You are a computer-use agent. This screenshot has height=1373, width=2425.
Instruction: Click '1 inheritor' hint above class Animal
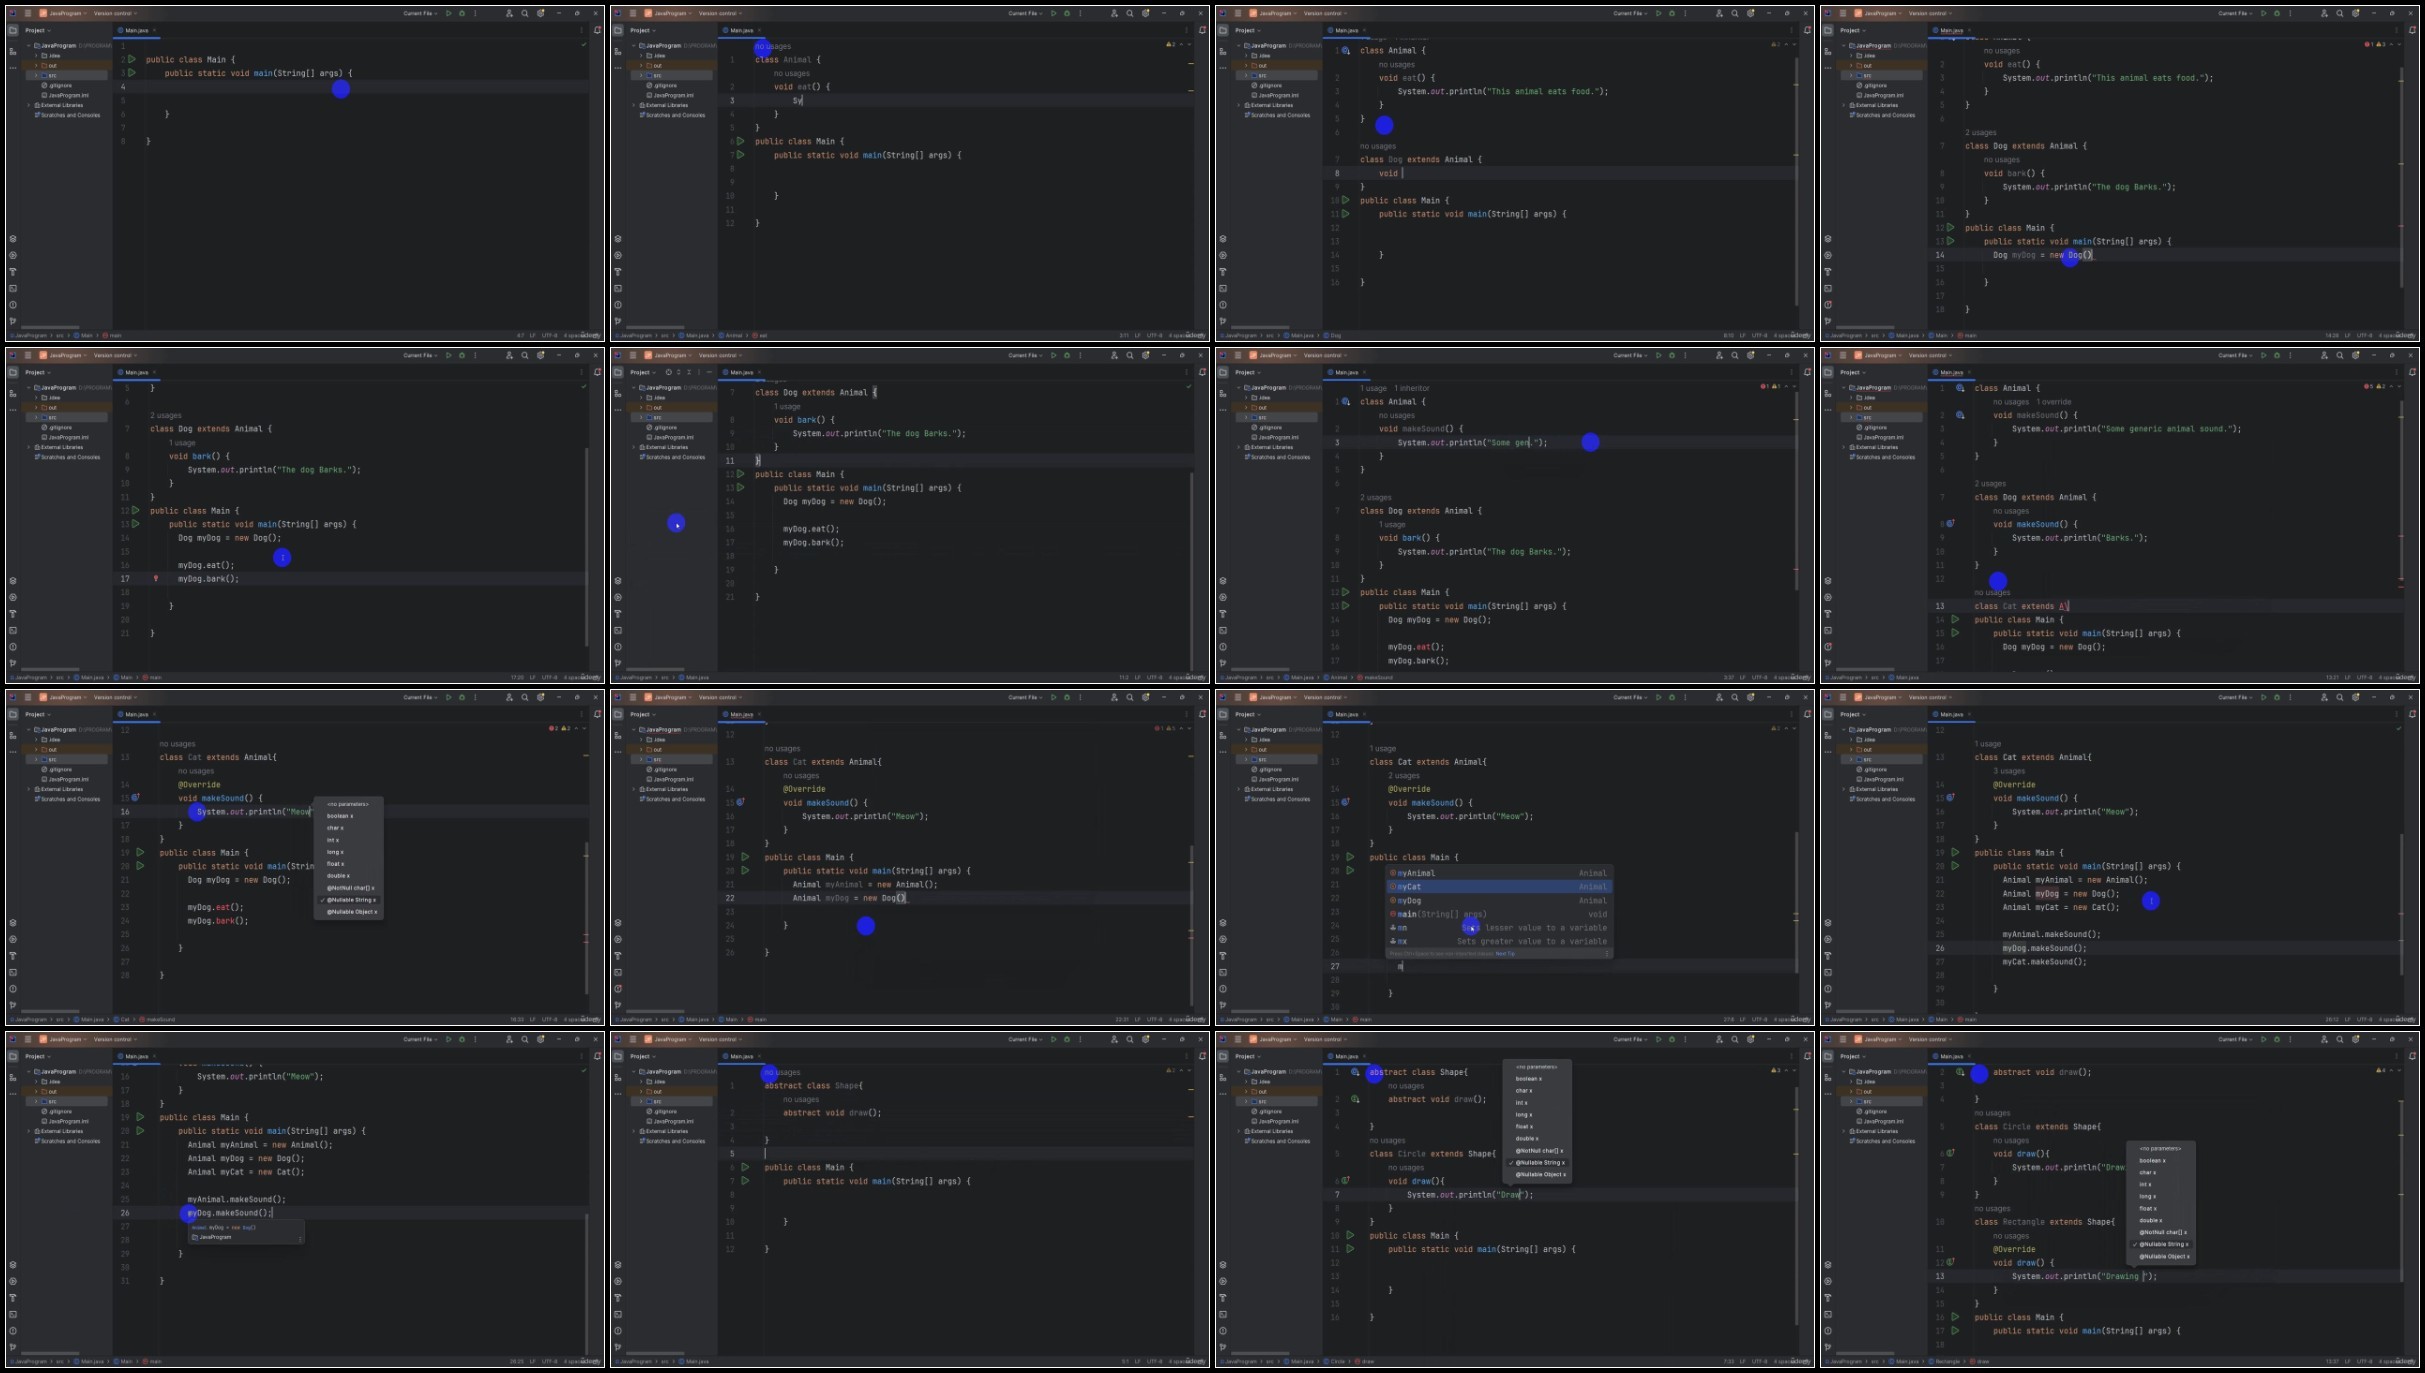(x=1412, y=388)
